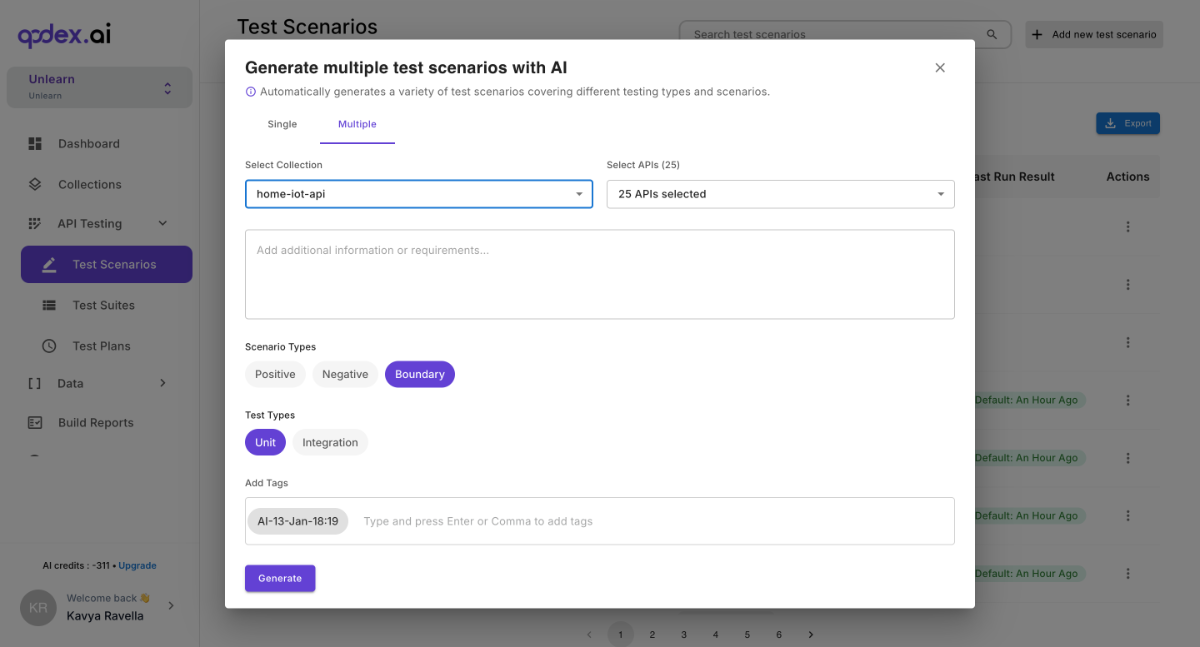This screenshot has height=647, width=1200.
Task: Click the Actions column header
Action: point(1128,177)
